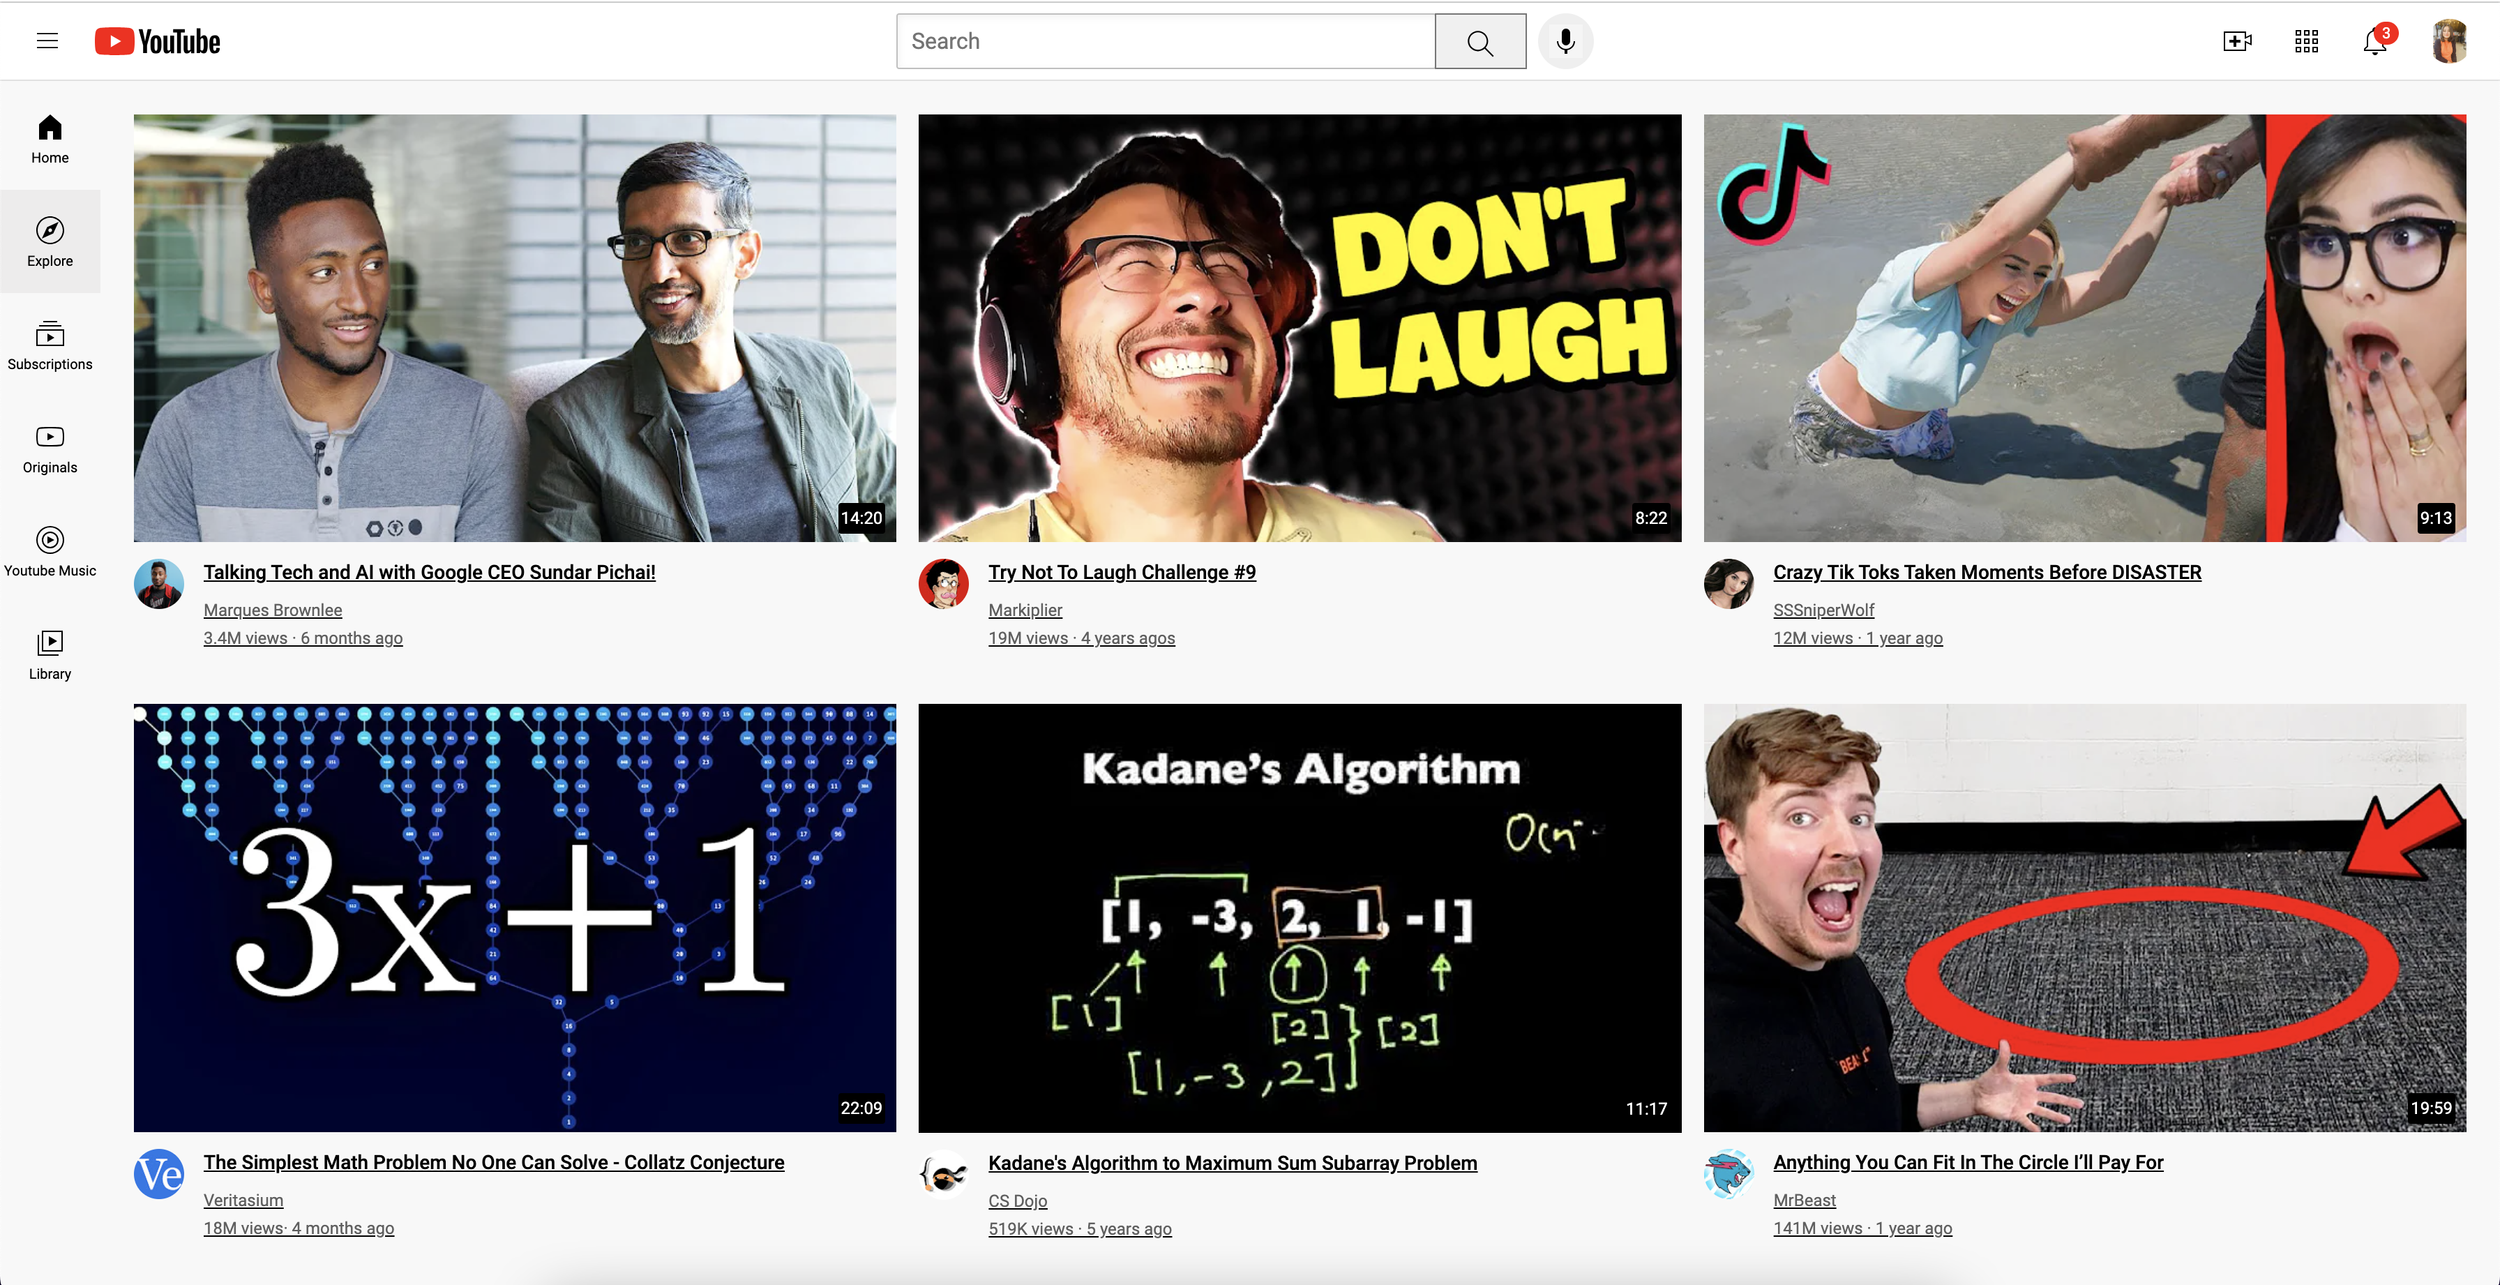The image size is (2500, 1285).
Task: Open Marques Brownlee channel link
Action: click(273, 610)
